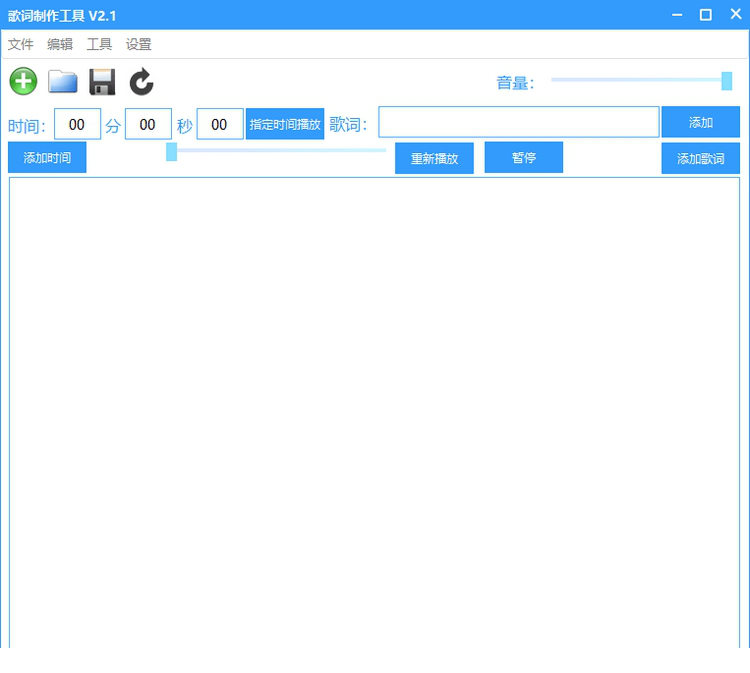Maximize the 歌词制作工具 window
The width and height of the screenshot is (750, 673).
point(706,15)
